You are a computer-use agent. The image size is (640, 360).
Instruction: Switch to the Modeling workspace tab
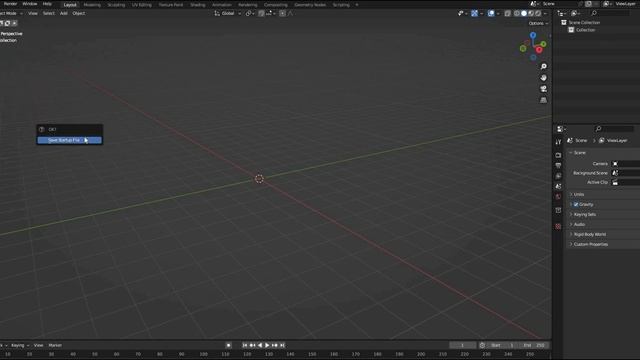click(92, 5)
